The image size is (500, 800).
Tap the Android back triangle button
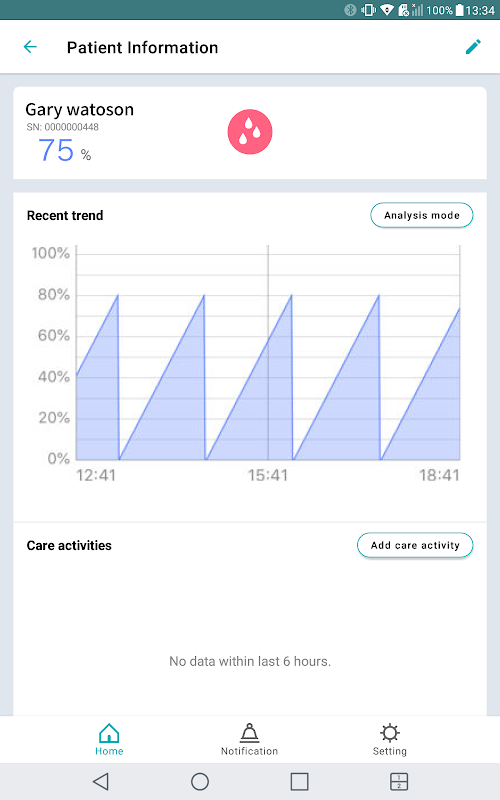pos(101,781)
